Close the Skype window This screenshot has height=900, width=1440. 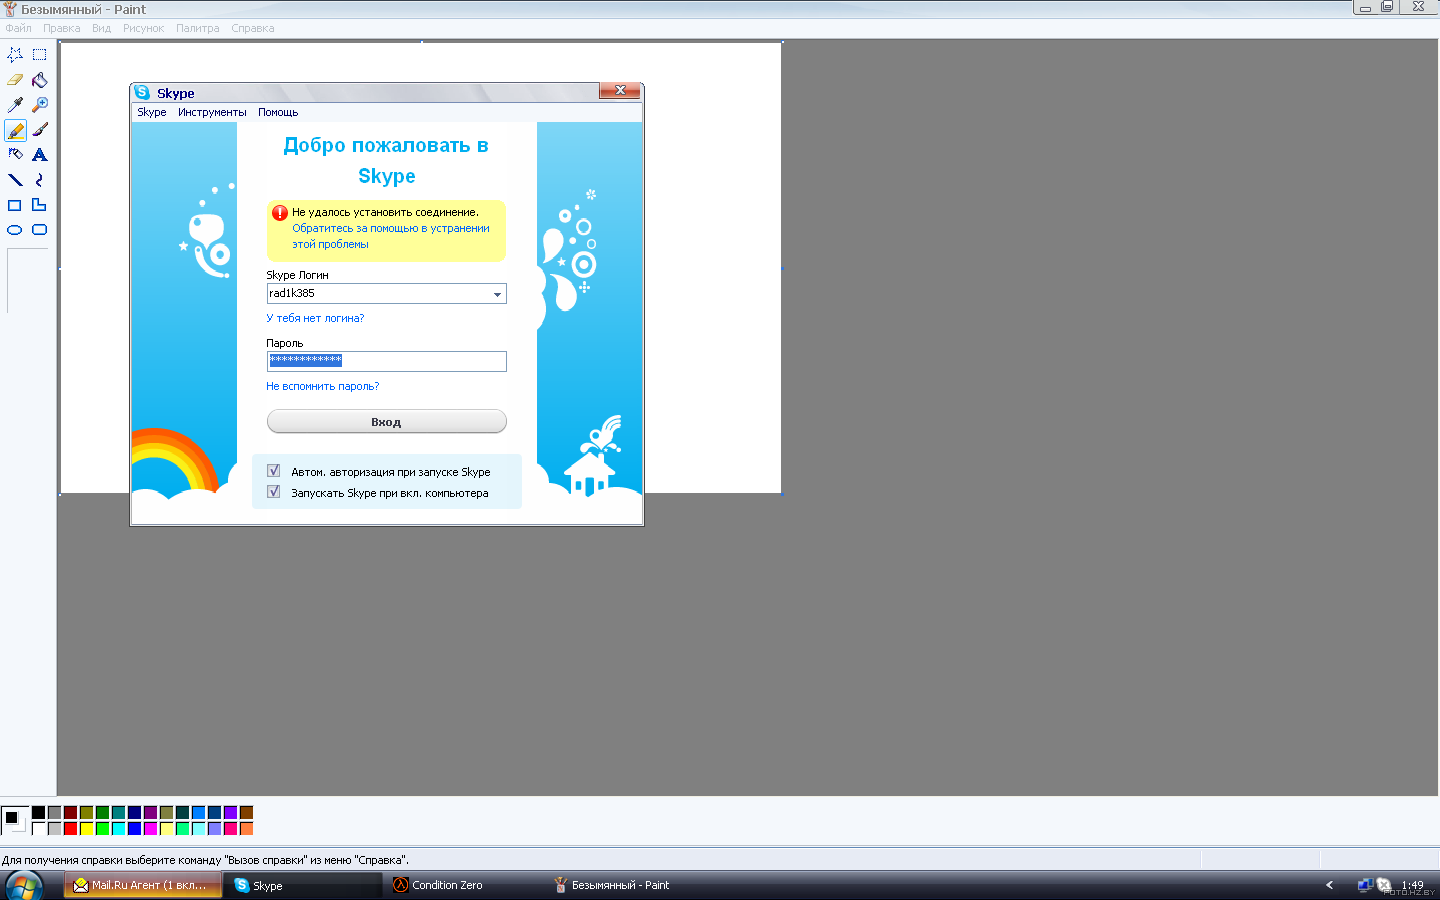620,90
